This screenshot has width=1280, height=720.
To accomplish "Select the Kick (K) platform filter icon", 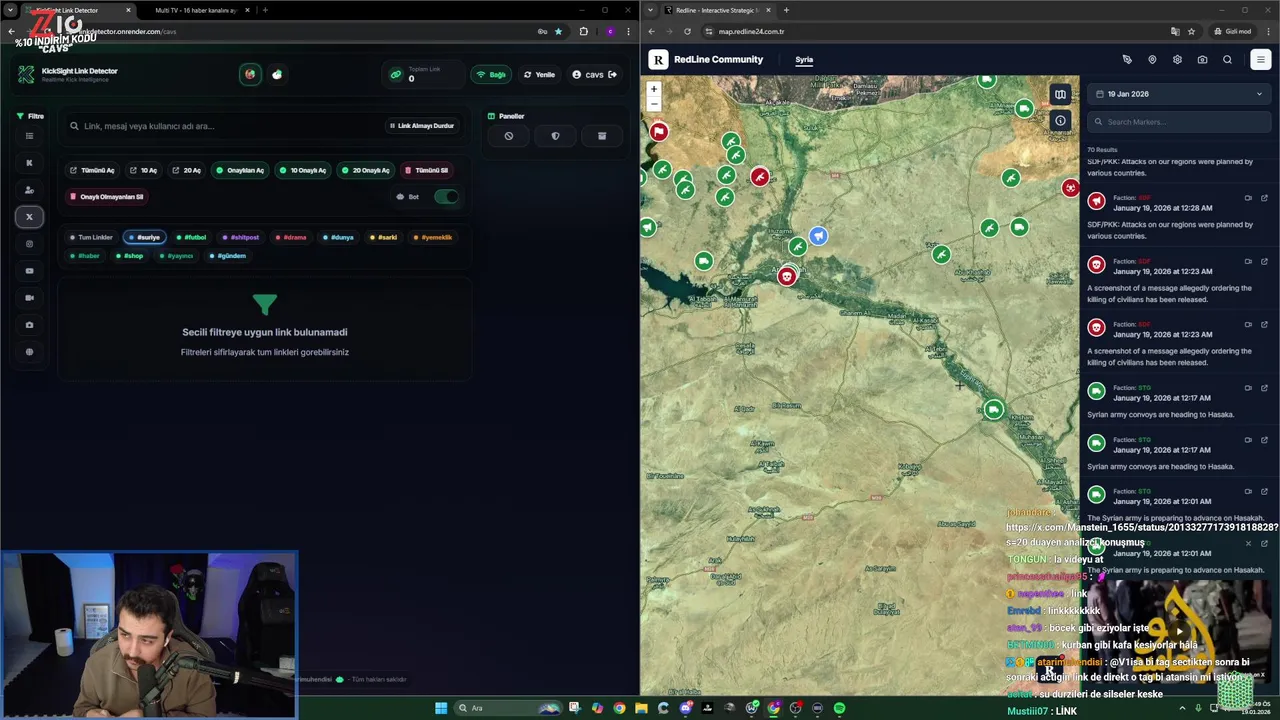I will tap(29, 163).
